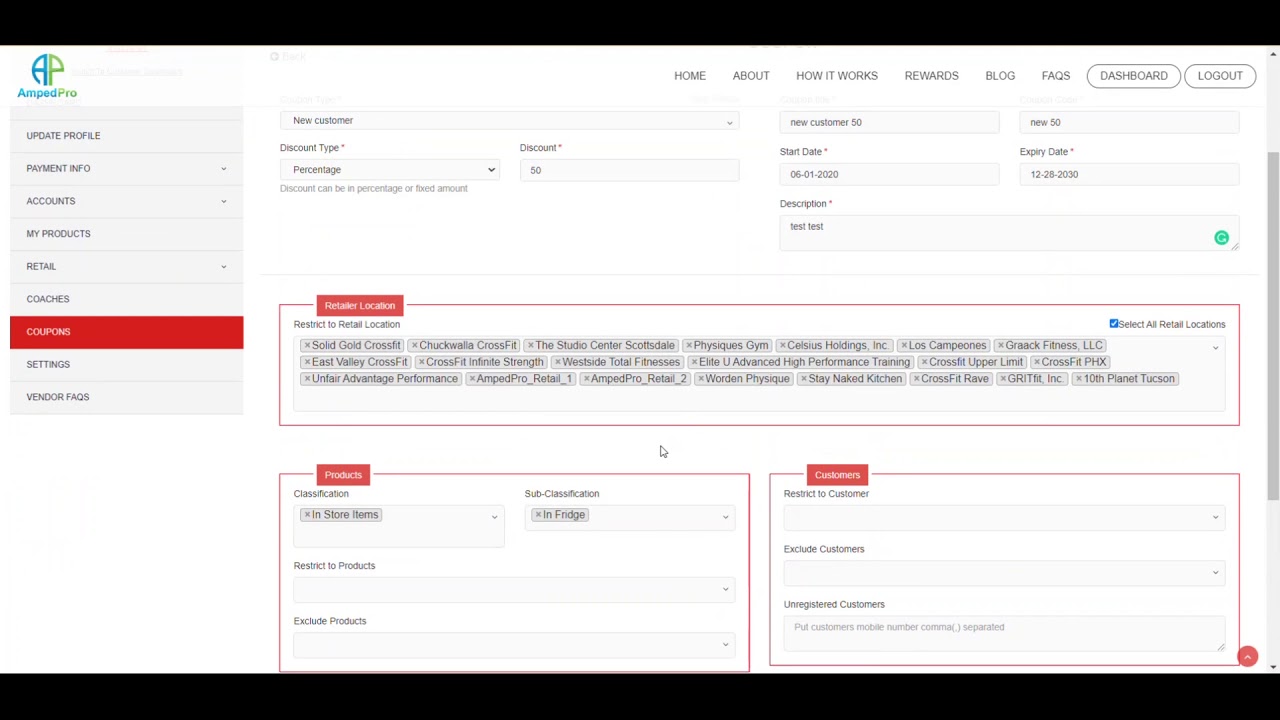Remove AmpedPro_Retail_1 location tag
This screenshot has width=1280, height=720.
point(472,379)
